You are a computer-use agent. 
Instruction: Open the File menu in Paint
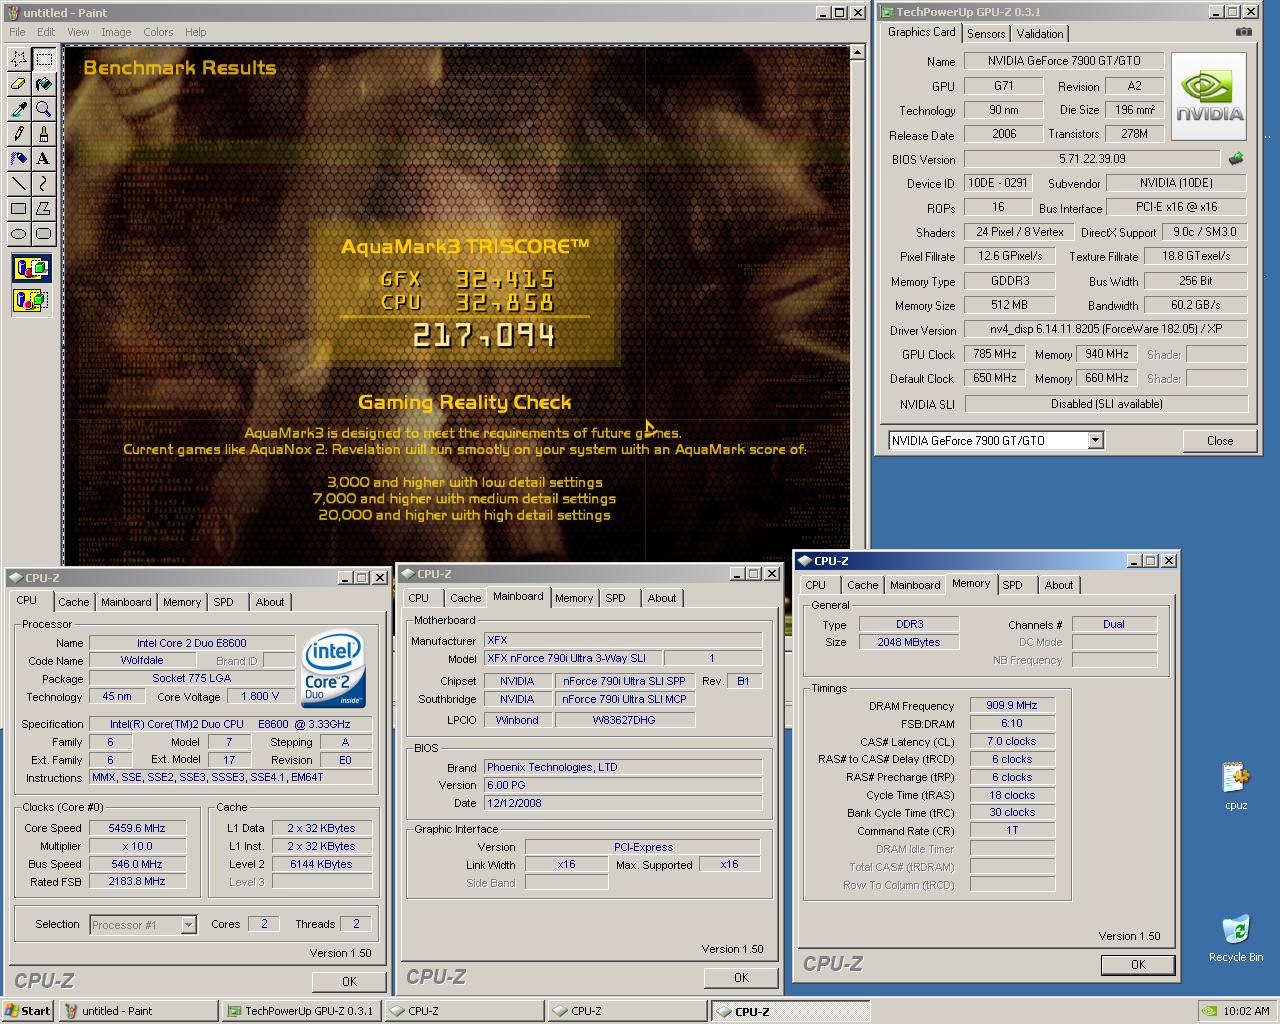click(x=17, y=32)
